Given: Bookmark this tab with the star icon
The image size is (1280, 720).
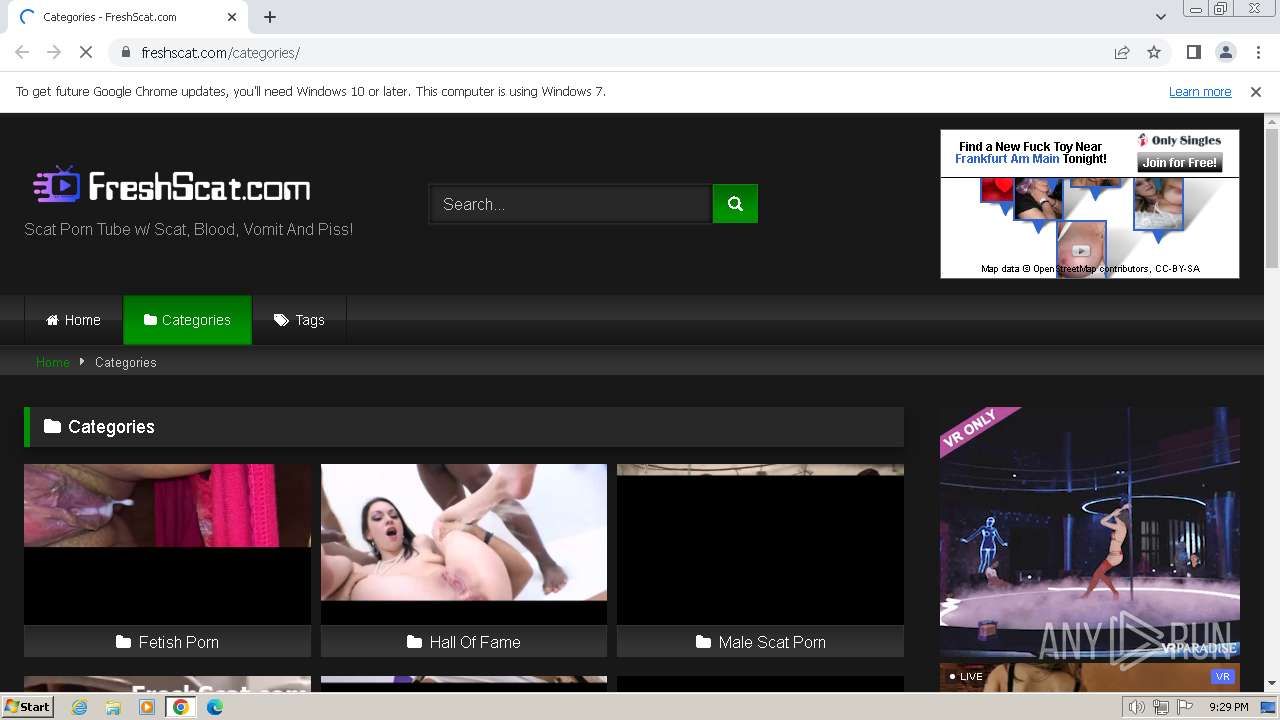Looking at the screenshot, I should click(1154, 52).
